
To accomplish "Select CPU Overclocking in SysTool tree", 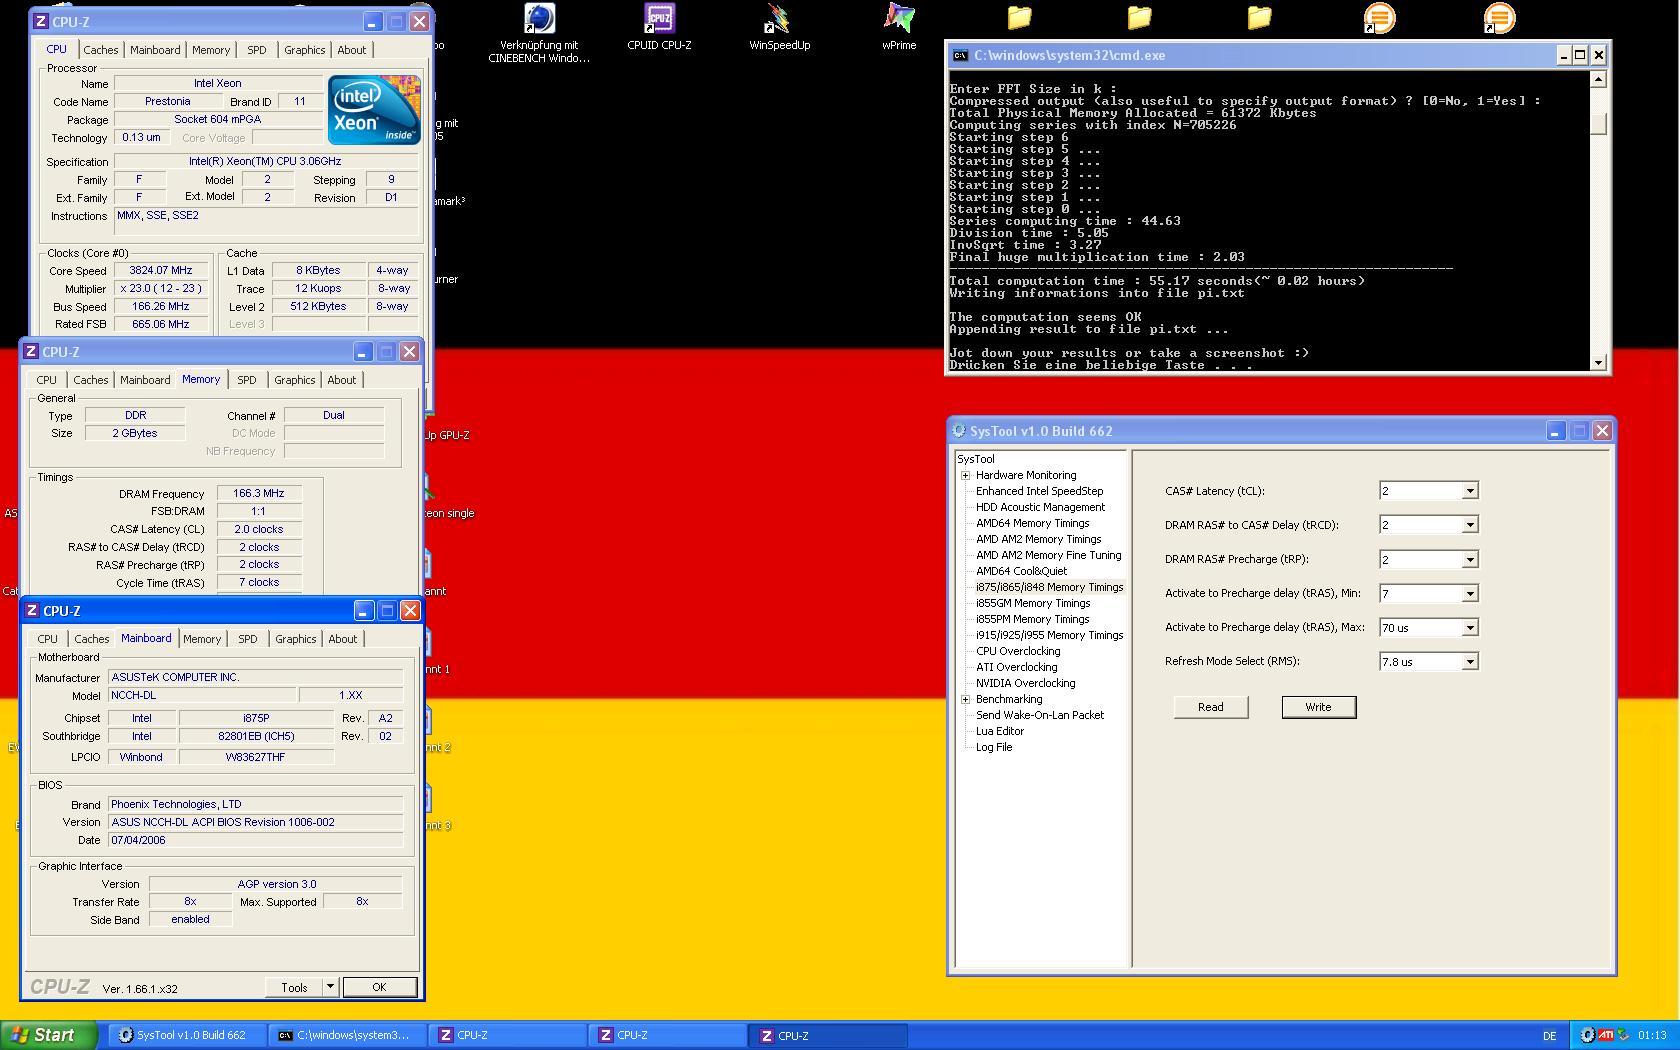I will [x=1018, y=651].
